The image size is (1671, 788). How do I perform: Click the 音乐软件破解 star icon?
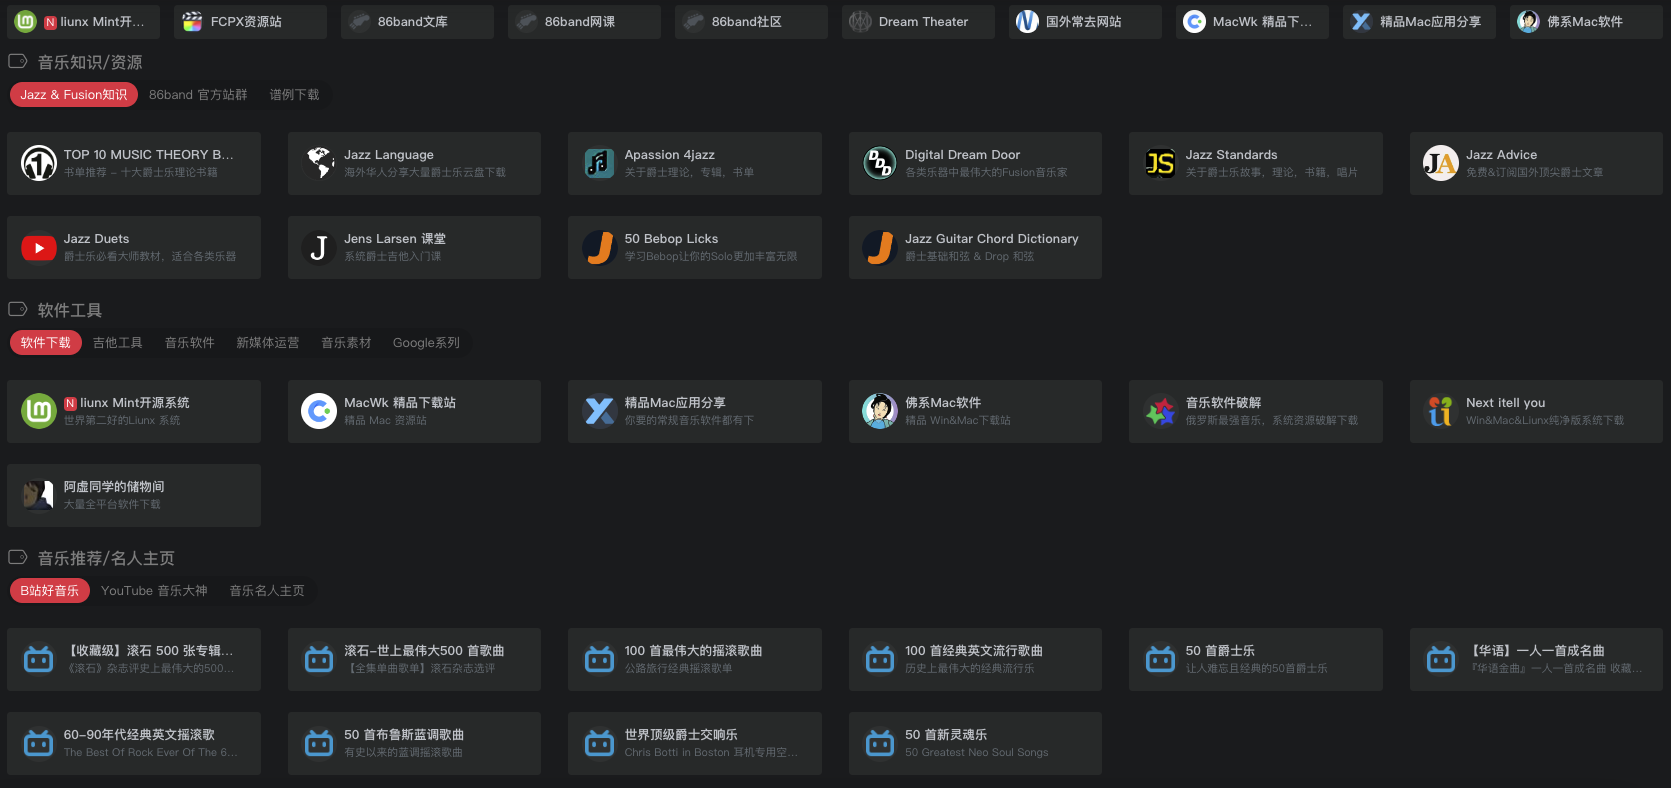pos(1160,411)
